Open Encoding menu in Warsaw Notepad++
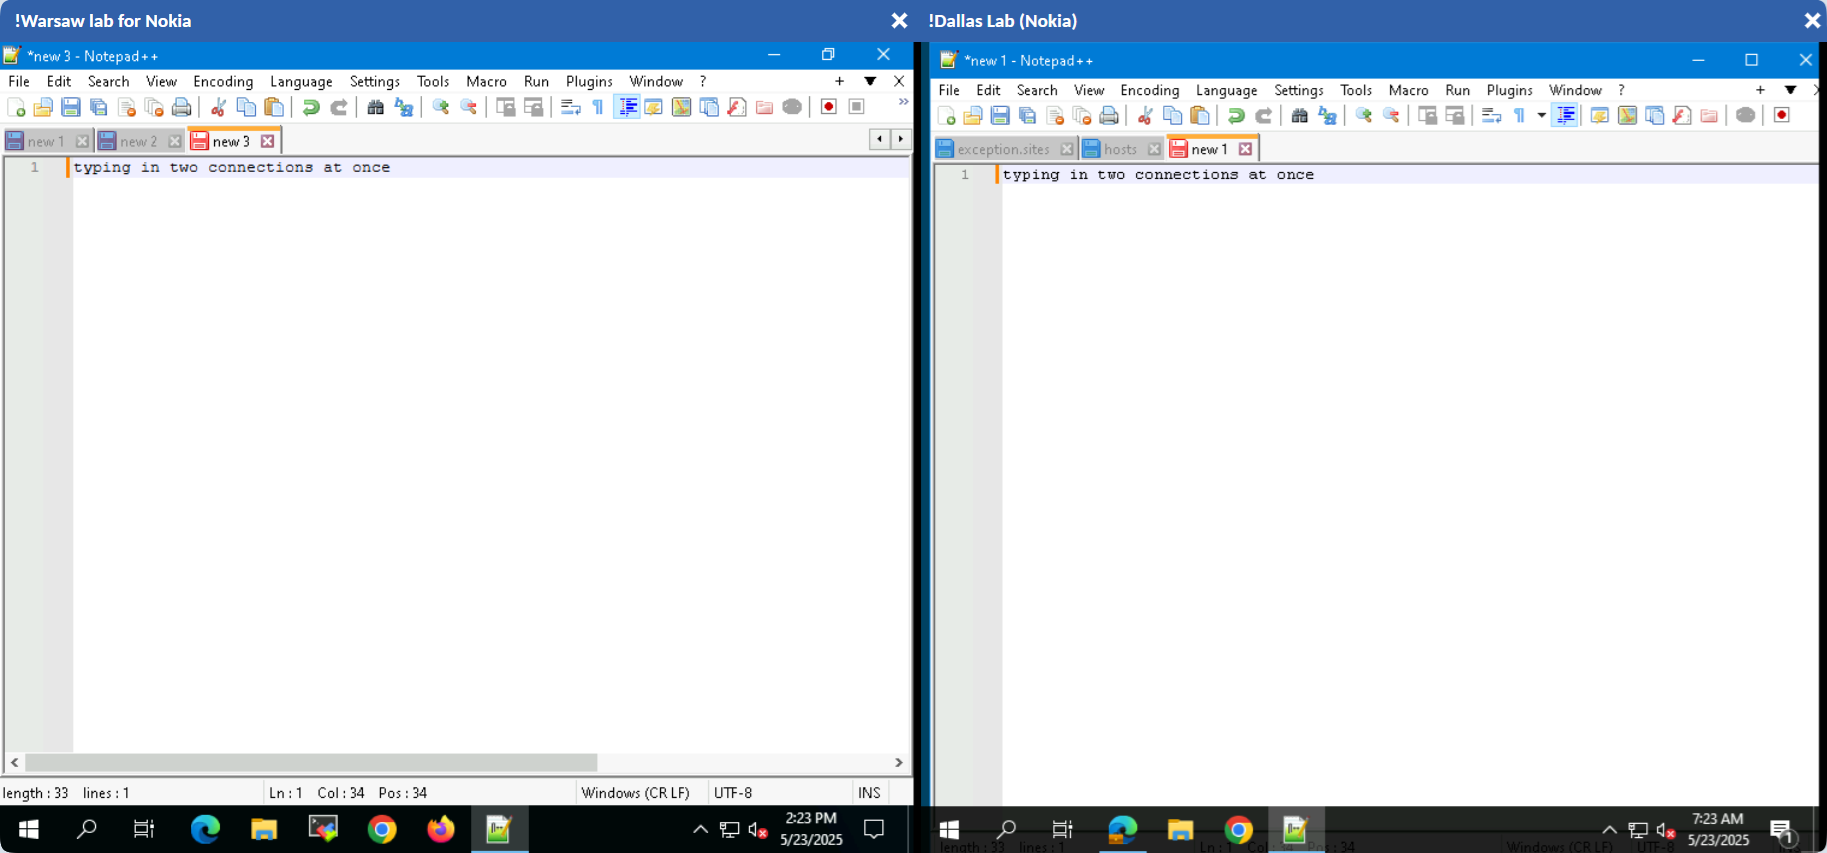This screenshot has height=853, width=1827. tap(222, 81)
